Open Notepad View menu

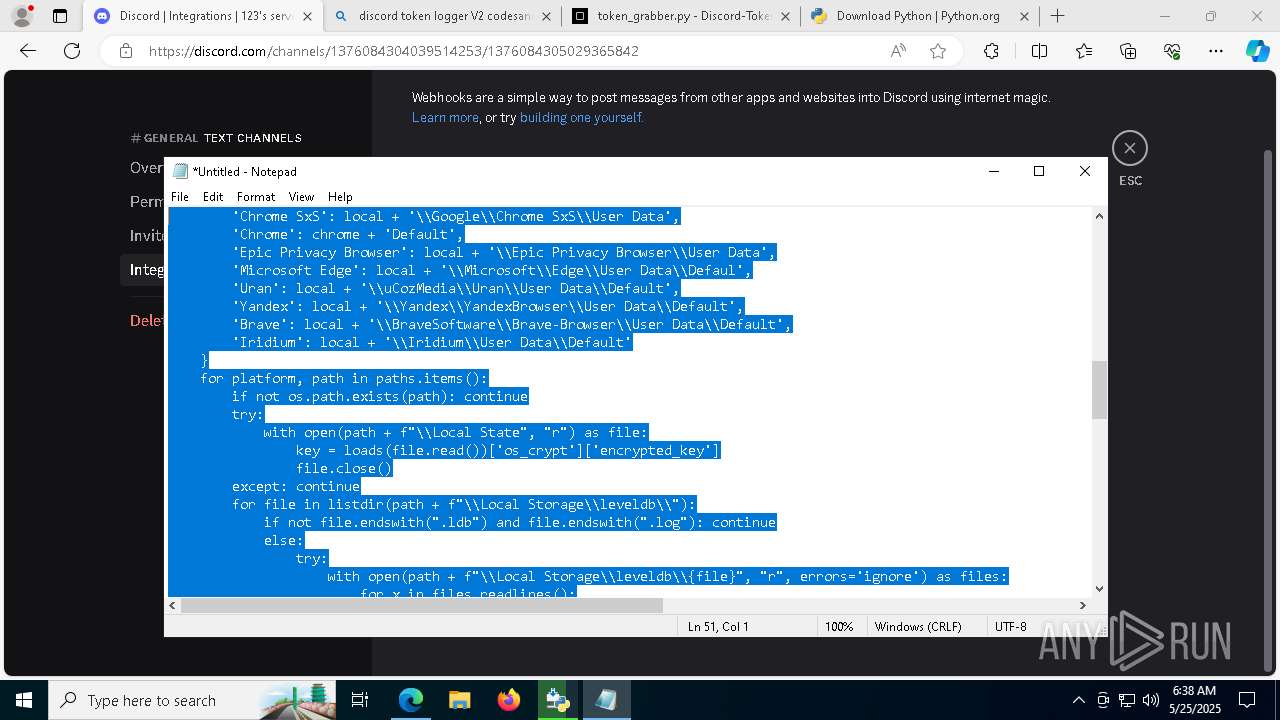click(x=301, y=197)
